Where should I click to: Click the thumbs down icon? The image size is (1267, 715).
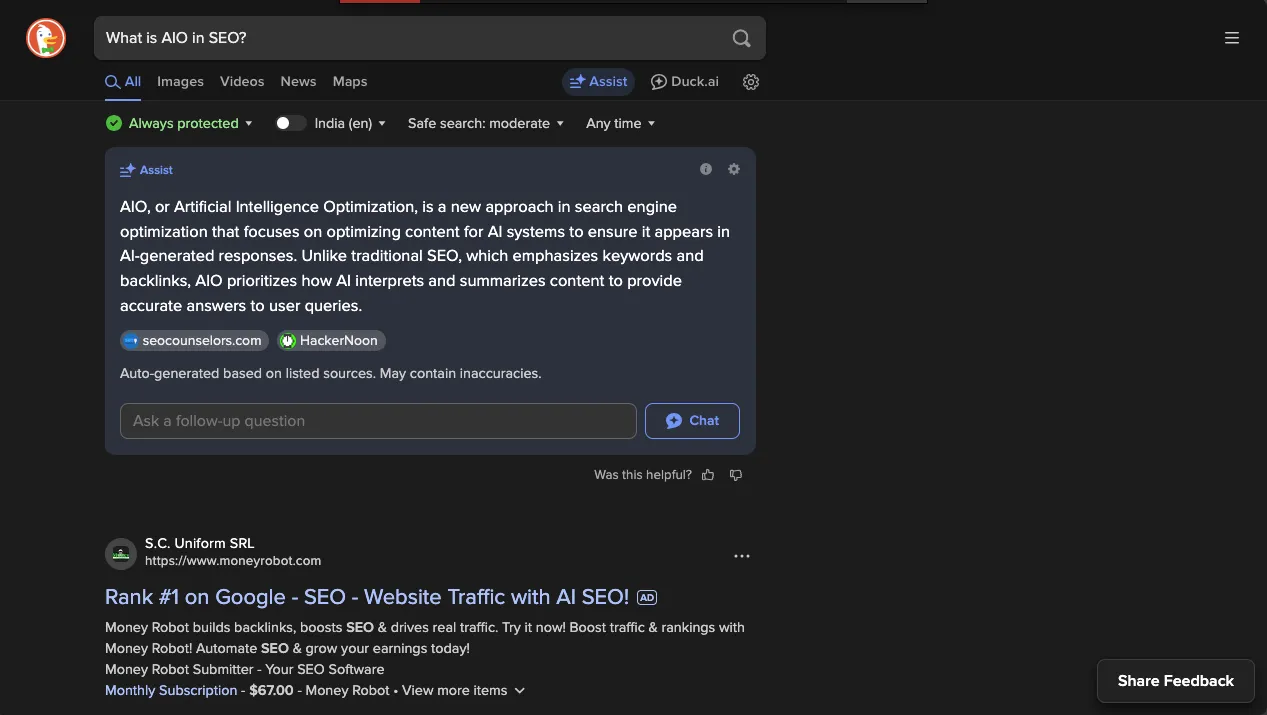coord(736,475)
